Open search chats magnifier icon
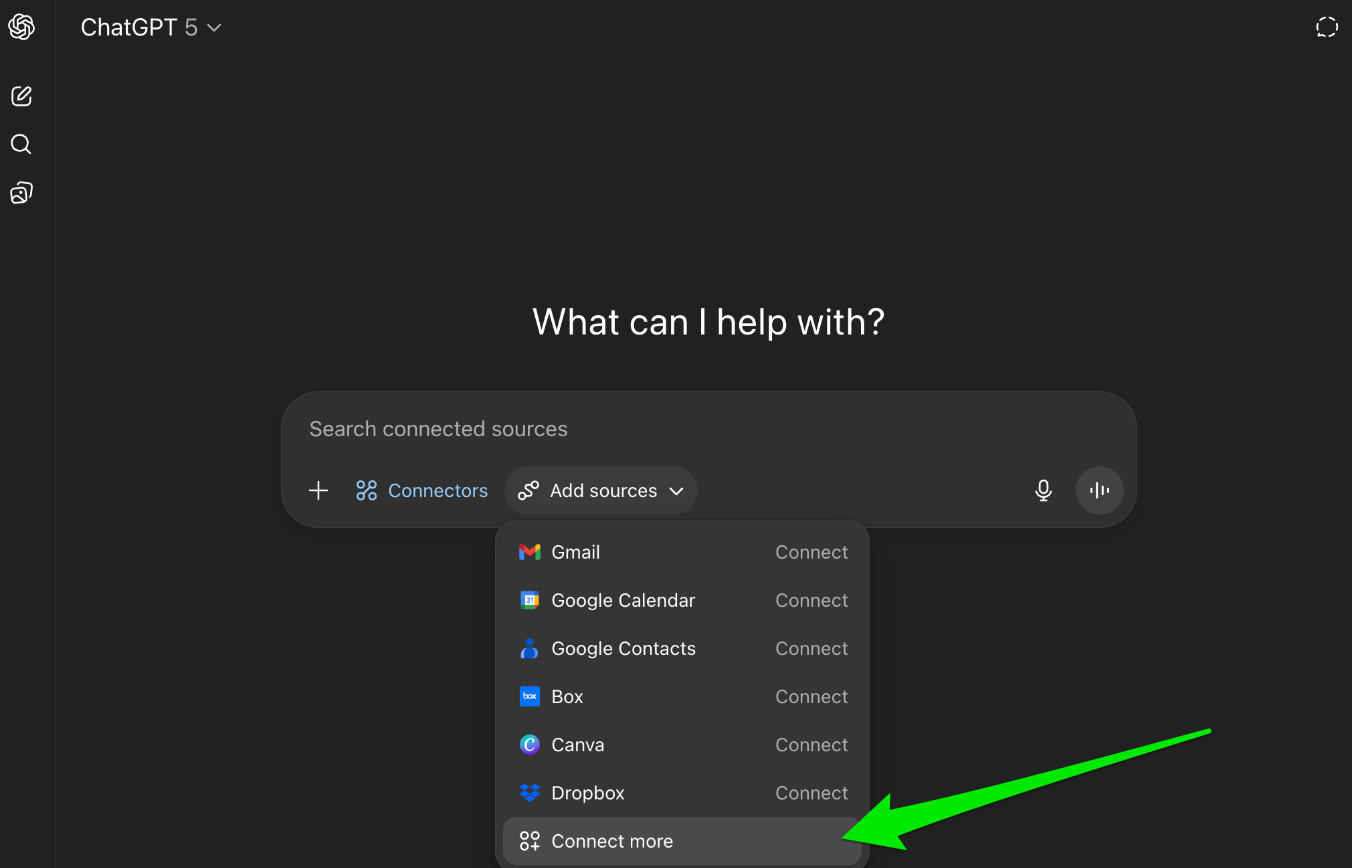The image size is (1352, 868). pyautogui.click(x=22, y=145)
